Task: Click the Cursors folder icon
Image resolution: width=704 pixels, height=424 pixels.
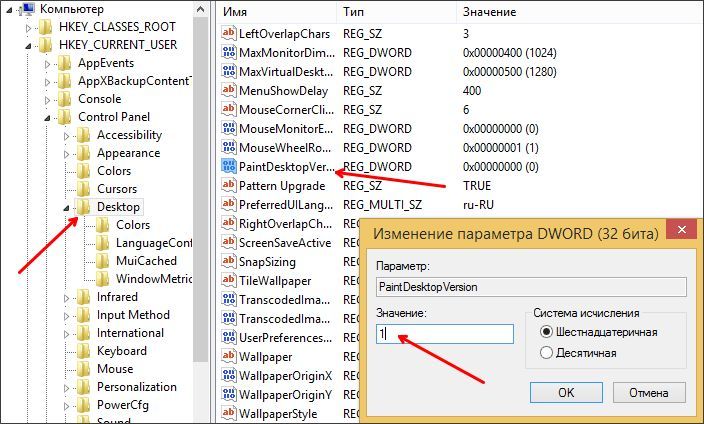Action: [84, 189]
